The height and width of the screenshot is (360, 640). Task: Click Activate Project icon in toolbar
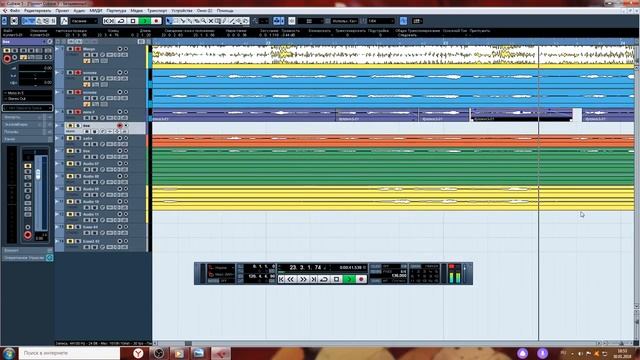4,21
